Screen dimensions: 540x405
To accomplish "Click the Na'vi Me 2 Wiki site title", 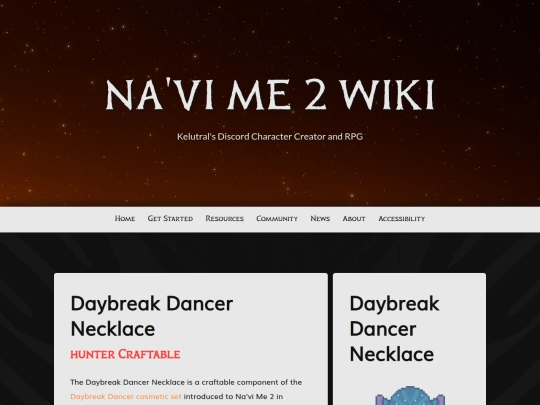I will [x=270, y=95].
